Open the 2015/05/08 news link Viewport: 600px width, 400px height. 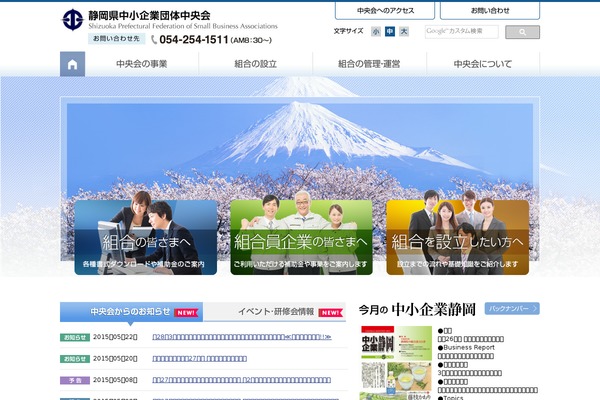coord(241,380)
